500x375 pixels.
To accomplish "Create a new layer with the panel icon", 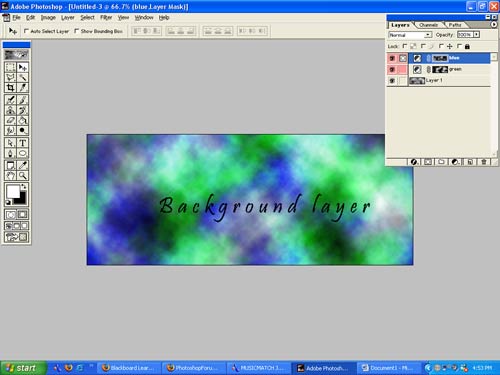I will click(470, 162).
